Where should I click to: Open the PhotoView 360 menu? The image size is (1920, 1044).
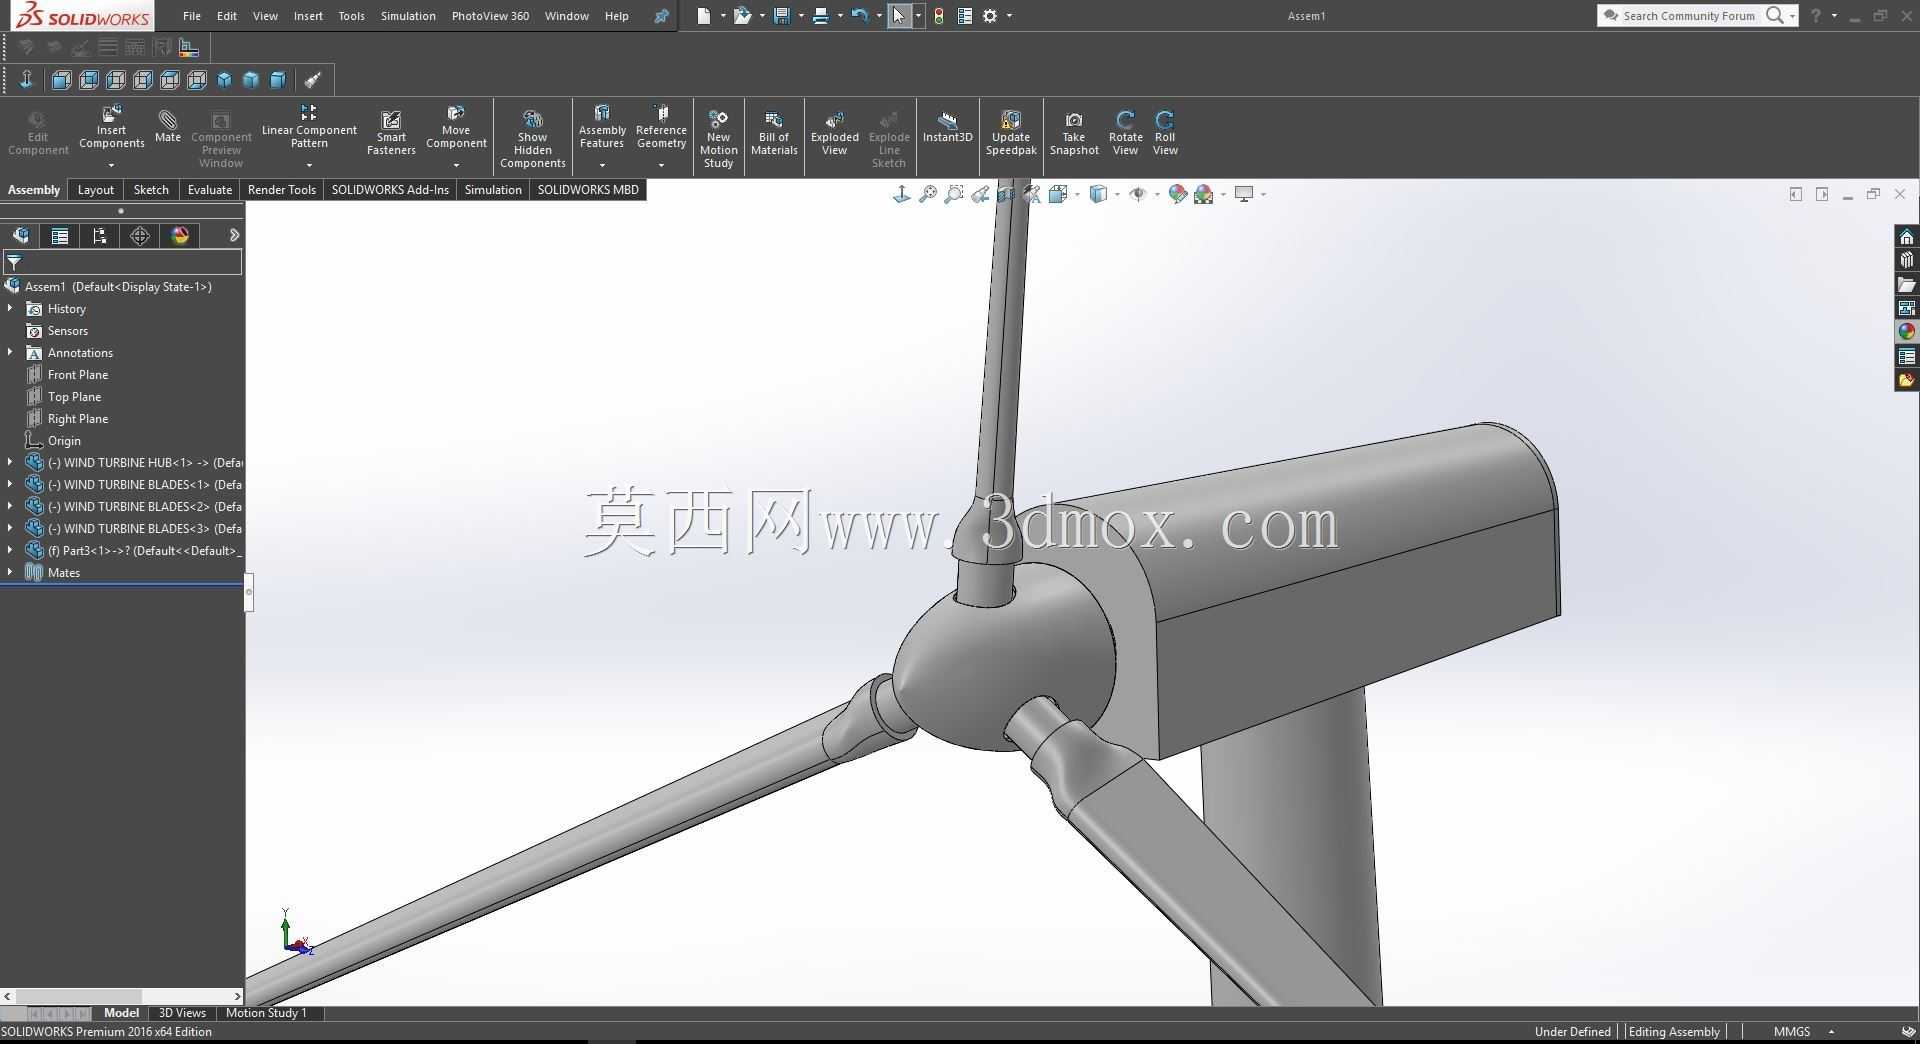pyautogui.click(x=490, y=16)
